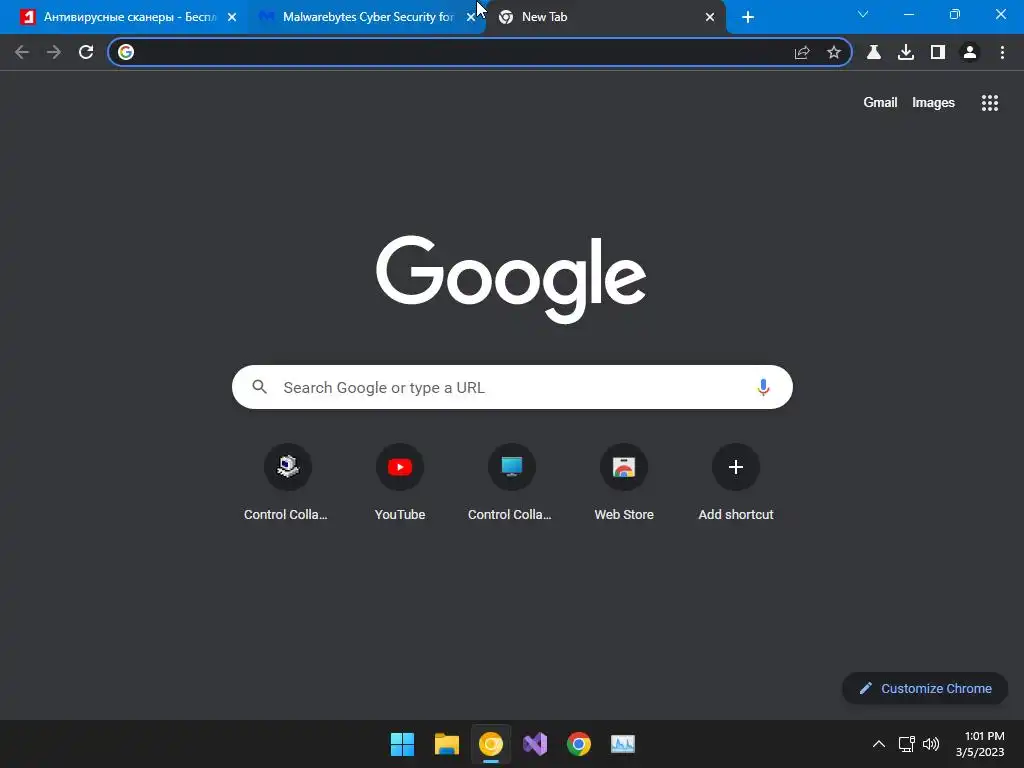Reload the current page

[x=86, y=52]
